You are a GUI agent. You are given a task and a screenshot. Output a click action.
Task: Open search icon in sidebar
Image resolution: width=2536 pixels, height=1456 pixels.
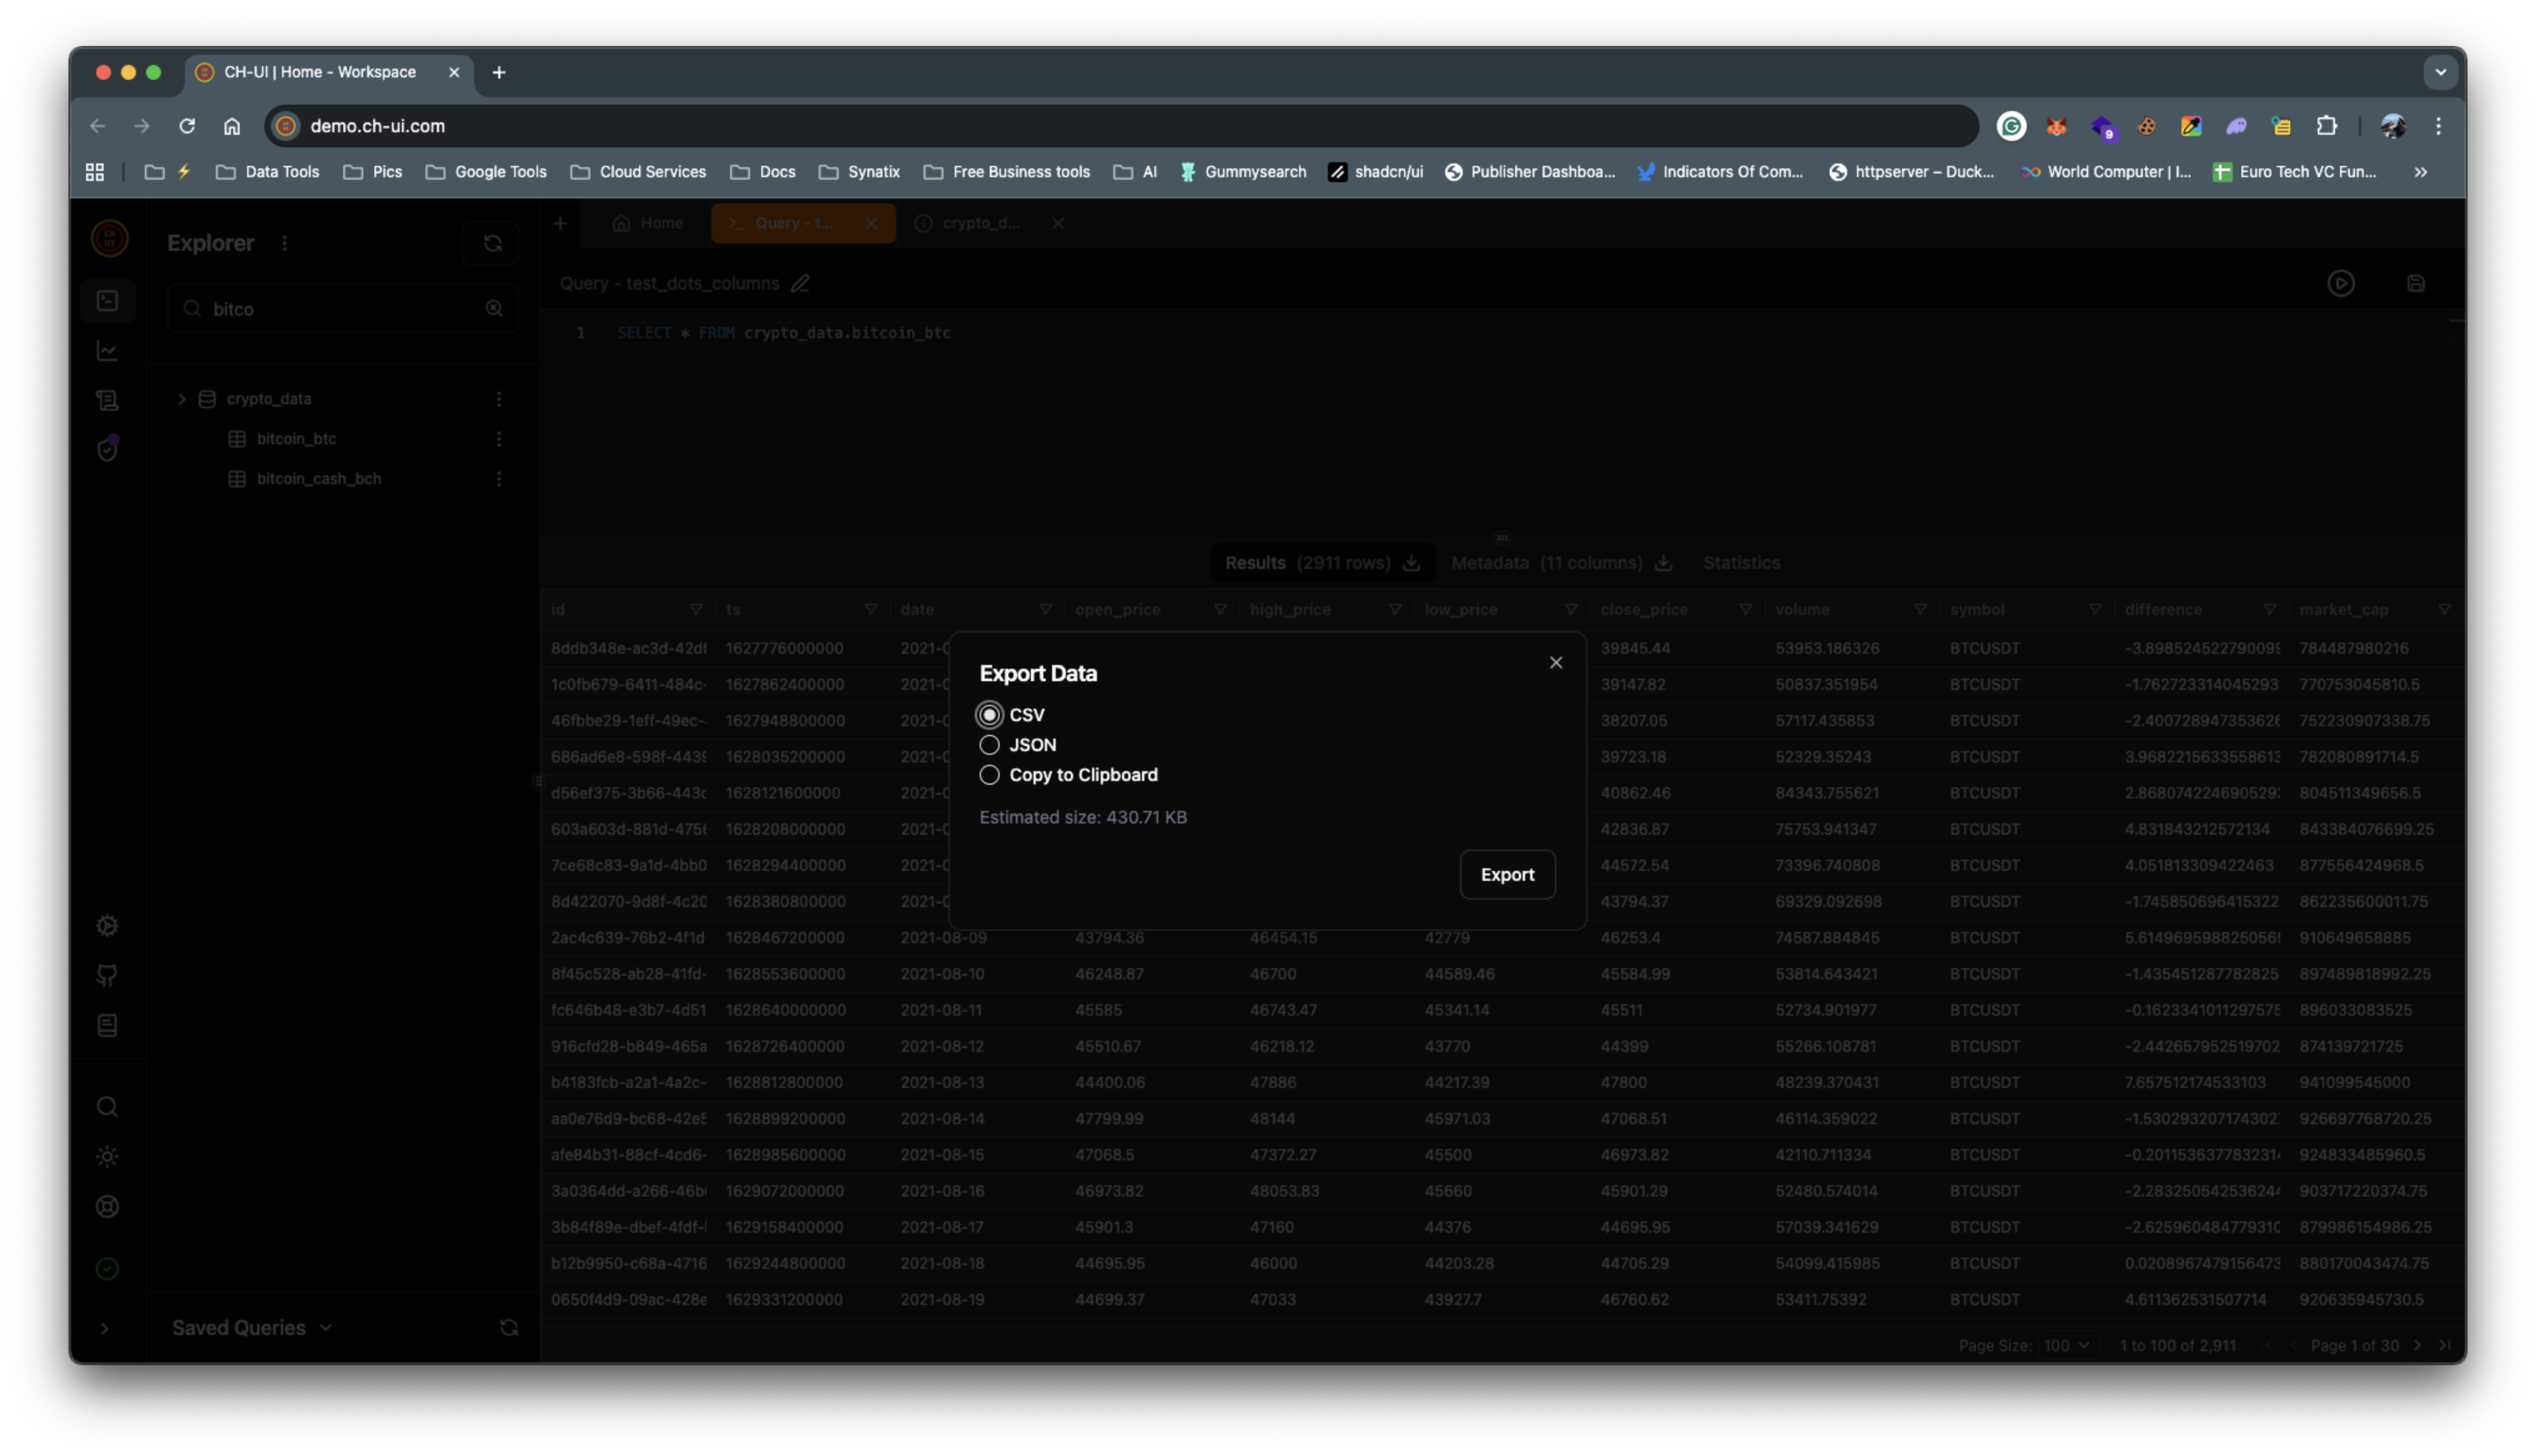click(x=108, y=1107)
